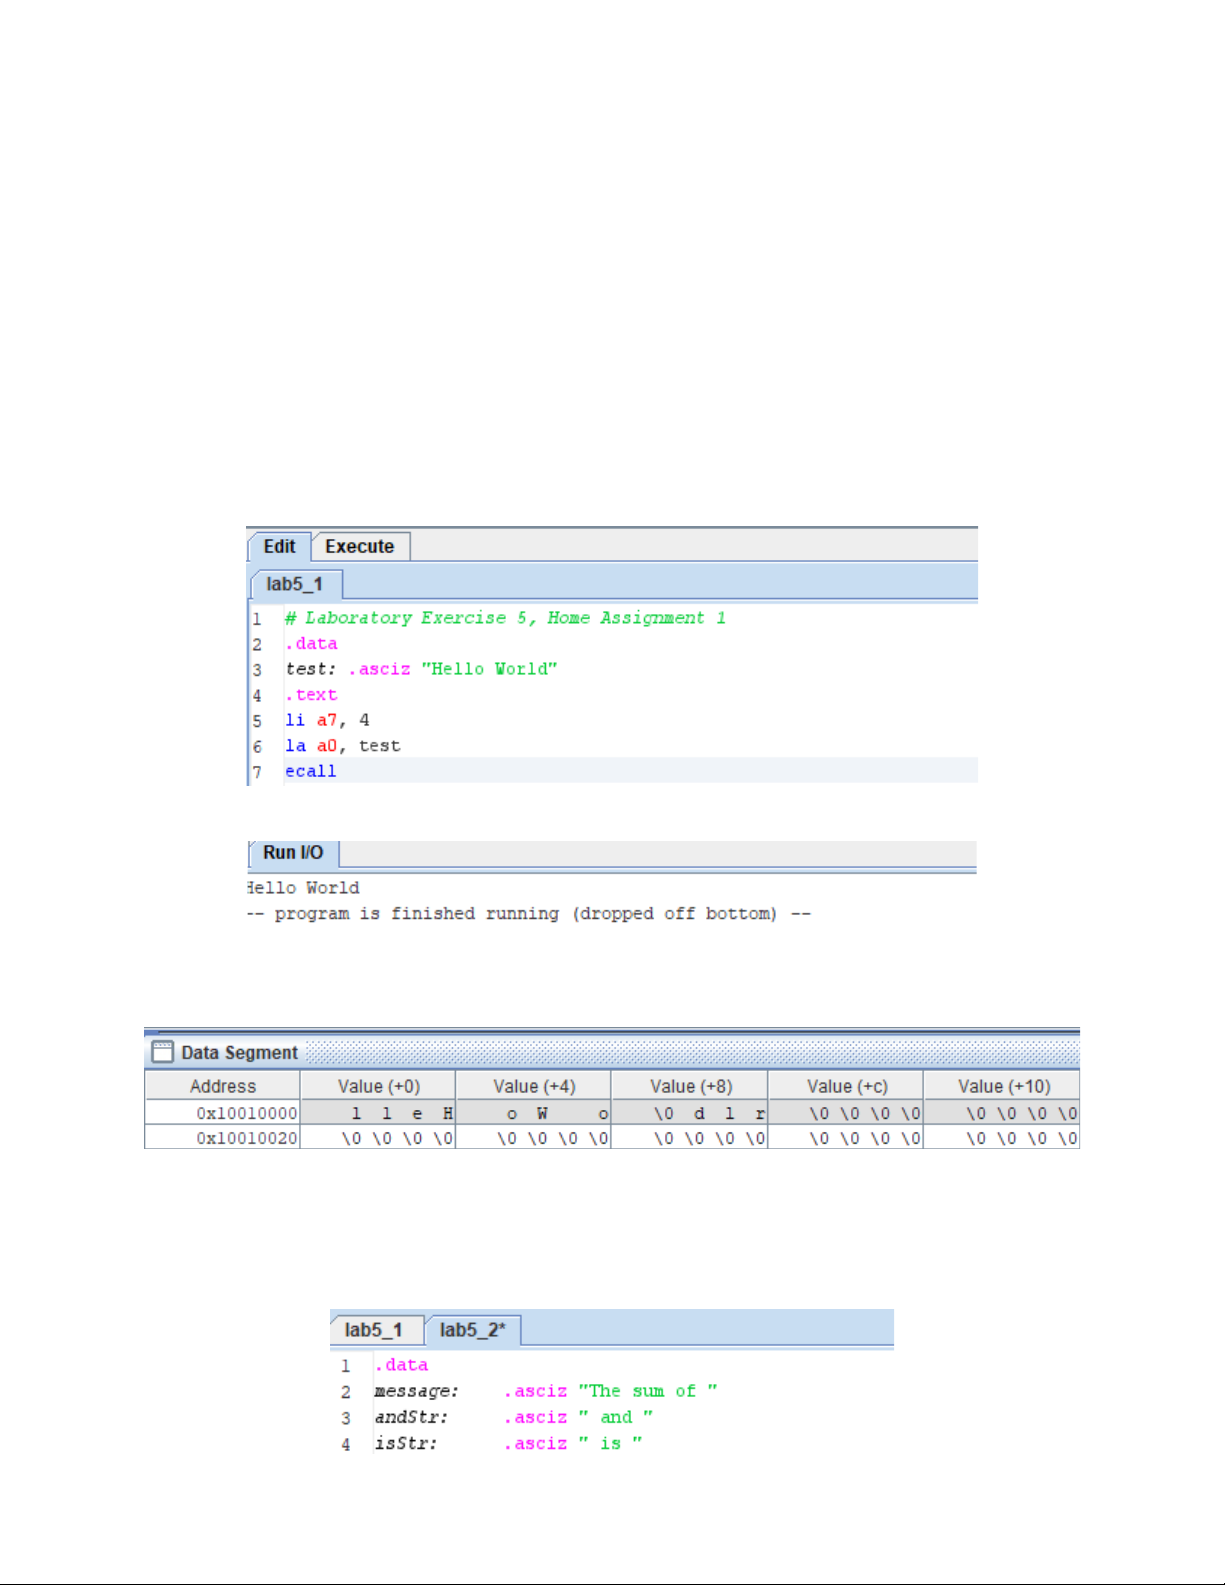Screen dimensions: 1225x1585
Task: Click the Value (+0) column header
Action: [x=378, y=1086]
